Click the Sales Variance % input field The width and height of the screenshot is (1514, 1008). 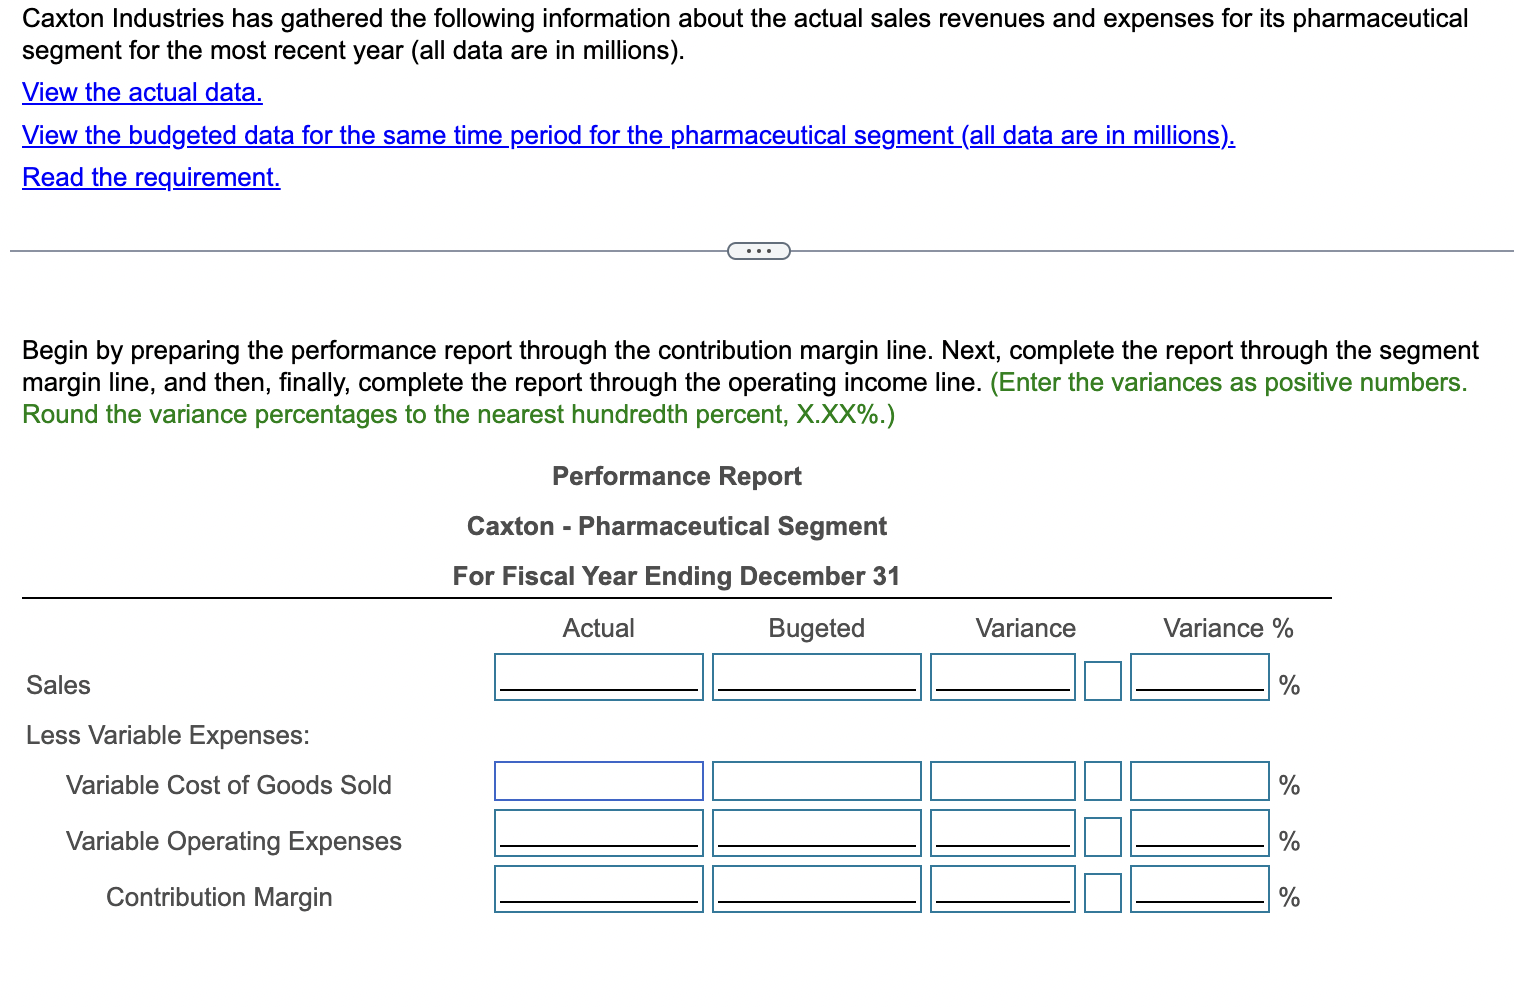1200,677
